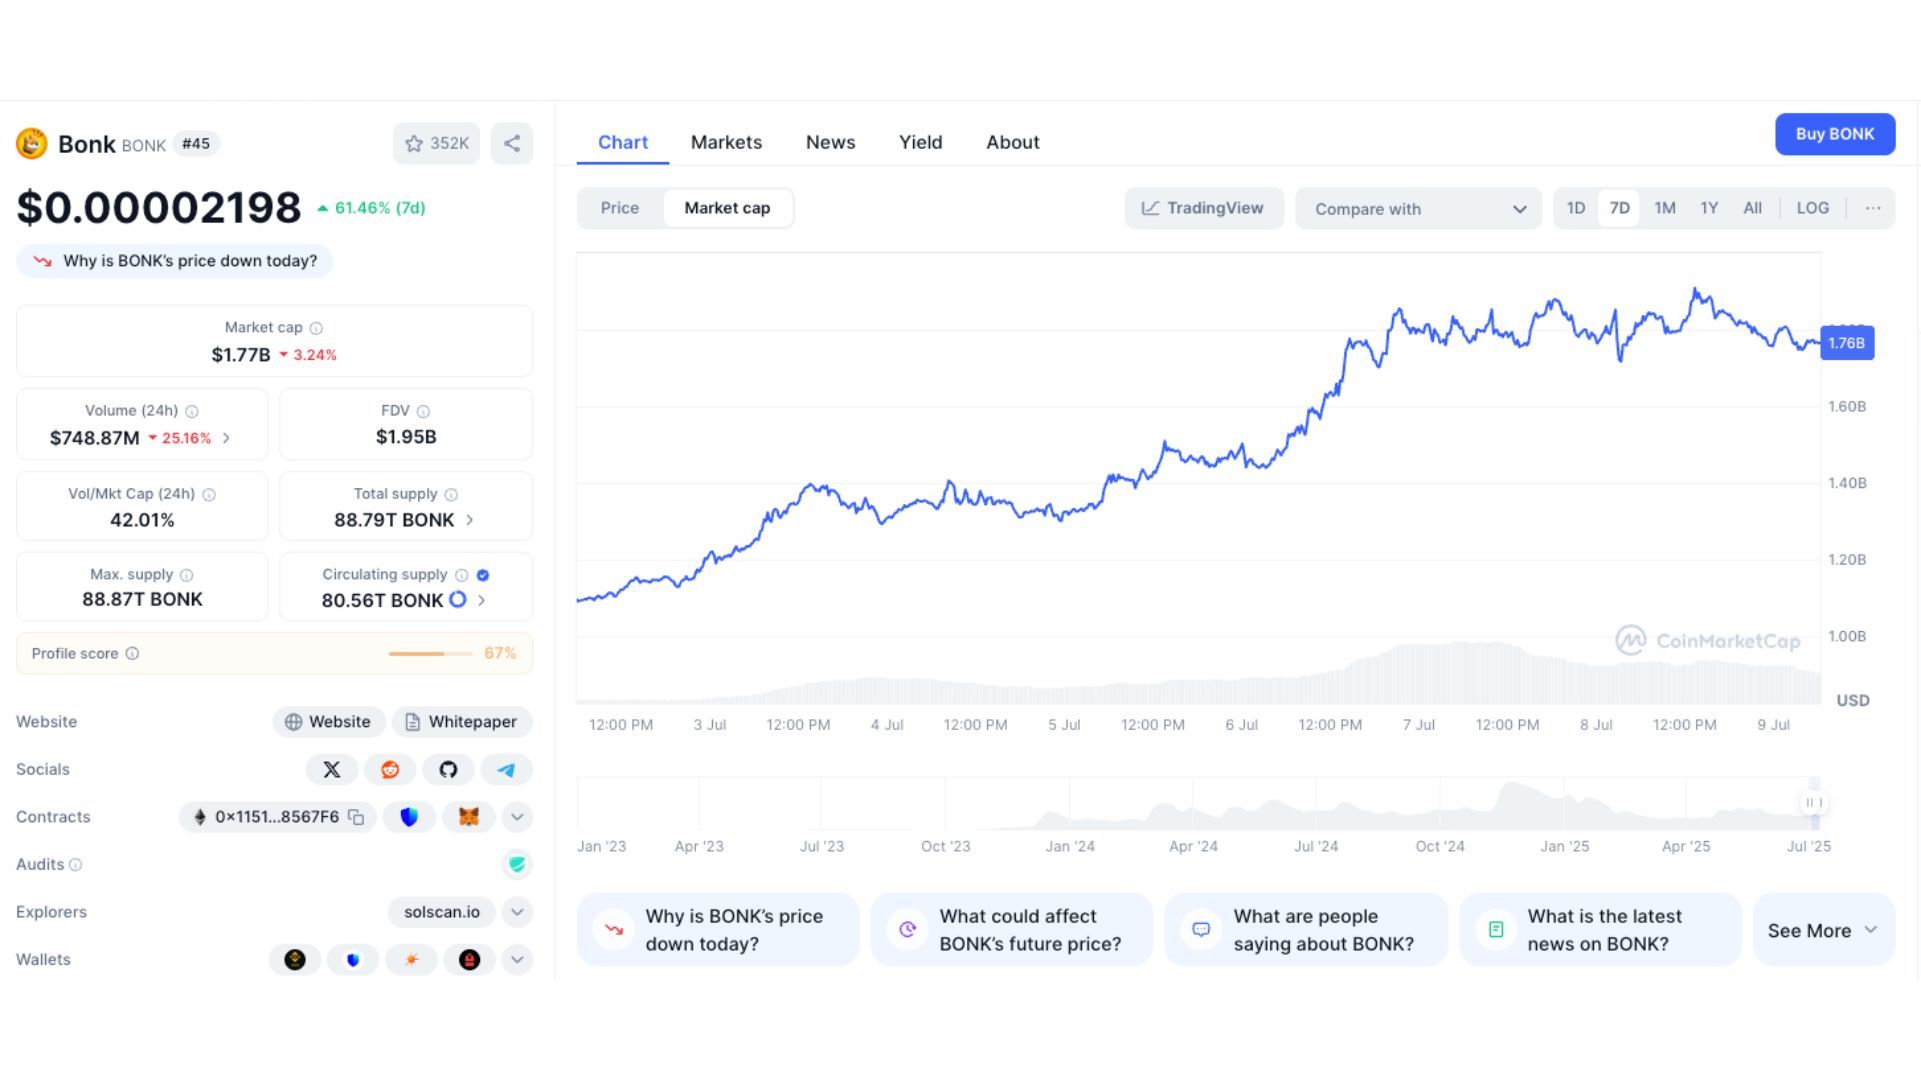
Task: Switch chart to Market cap view
Action: pyautogui.click(x=727, y=208)
